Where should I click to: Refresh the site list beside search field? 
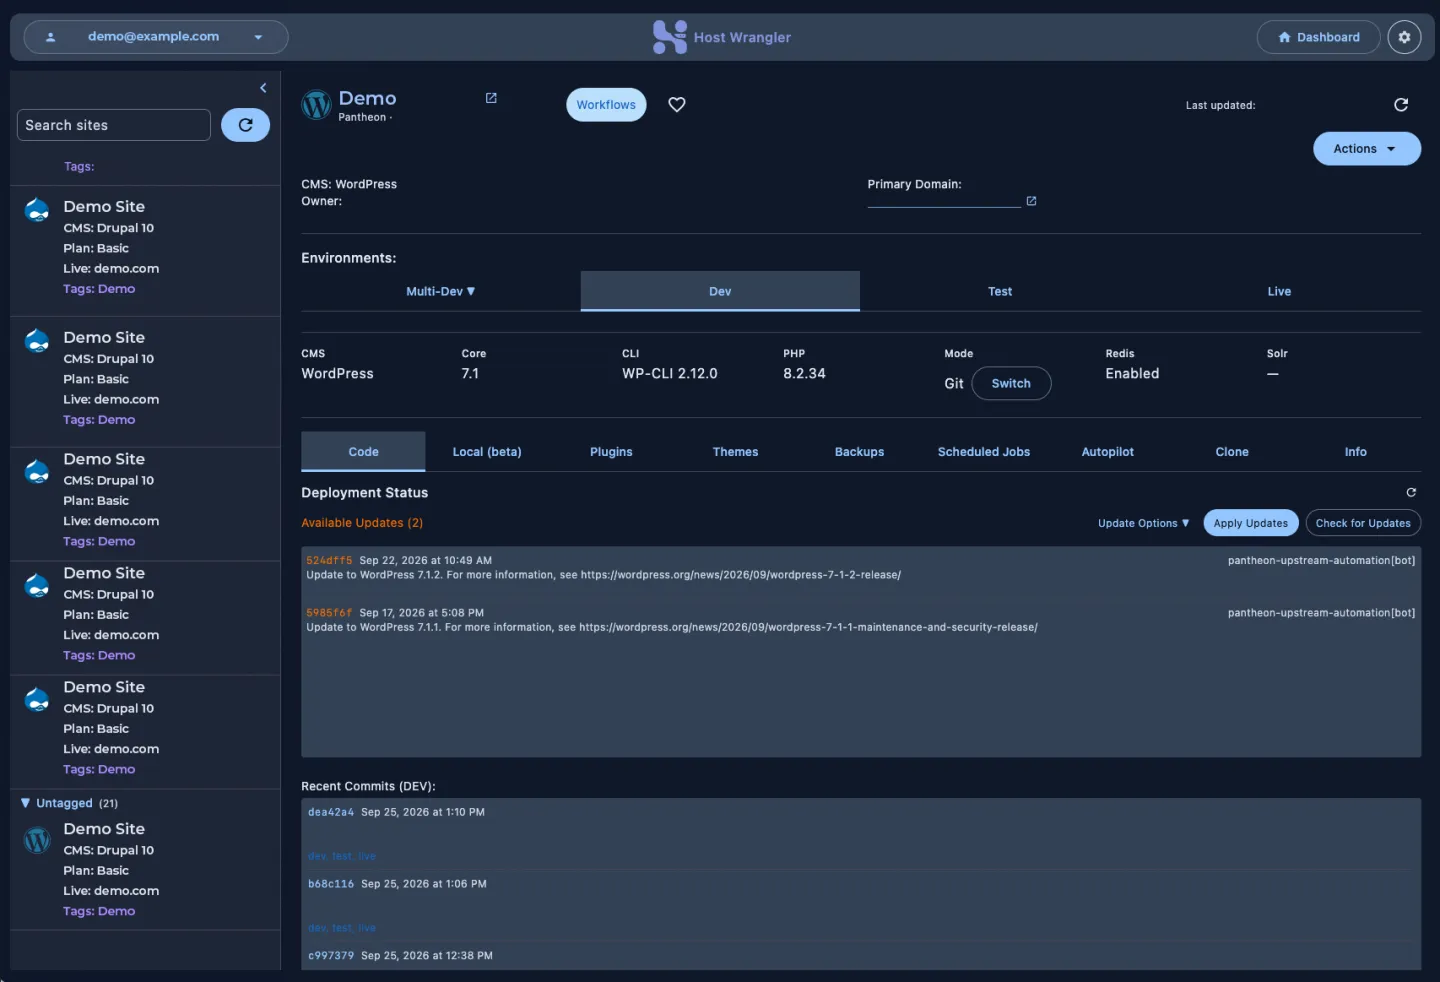coord(245,125)
